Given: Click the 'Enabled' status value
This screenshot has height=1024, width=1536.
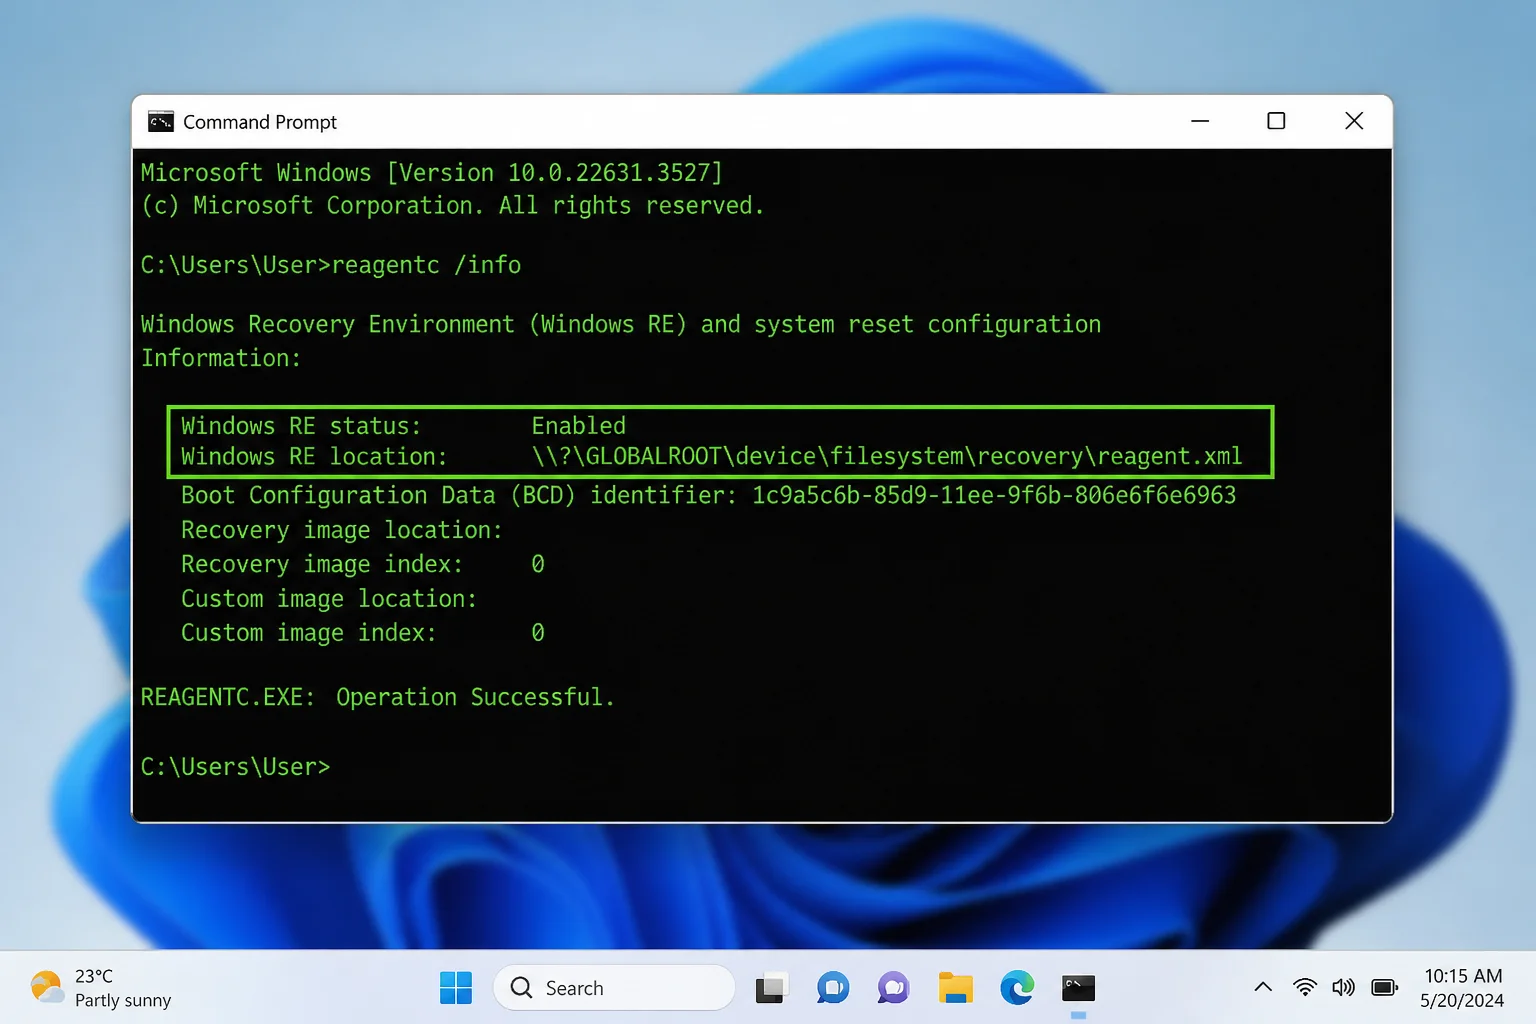Looking at the screenshot, I should pos(578,426).
